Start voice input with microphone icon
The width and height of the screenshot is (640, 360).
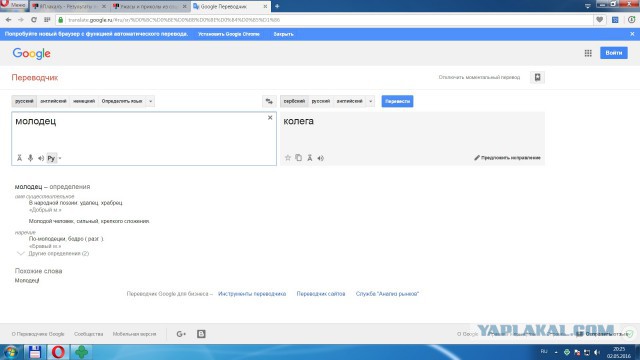click(30, 158)
